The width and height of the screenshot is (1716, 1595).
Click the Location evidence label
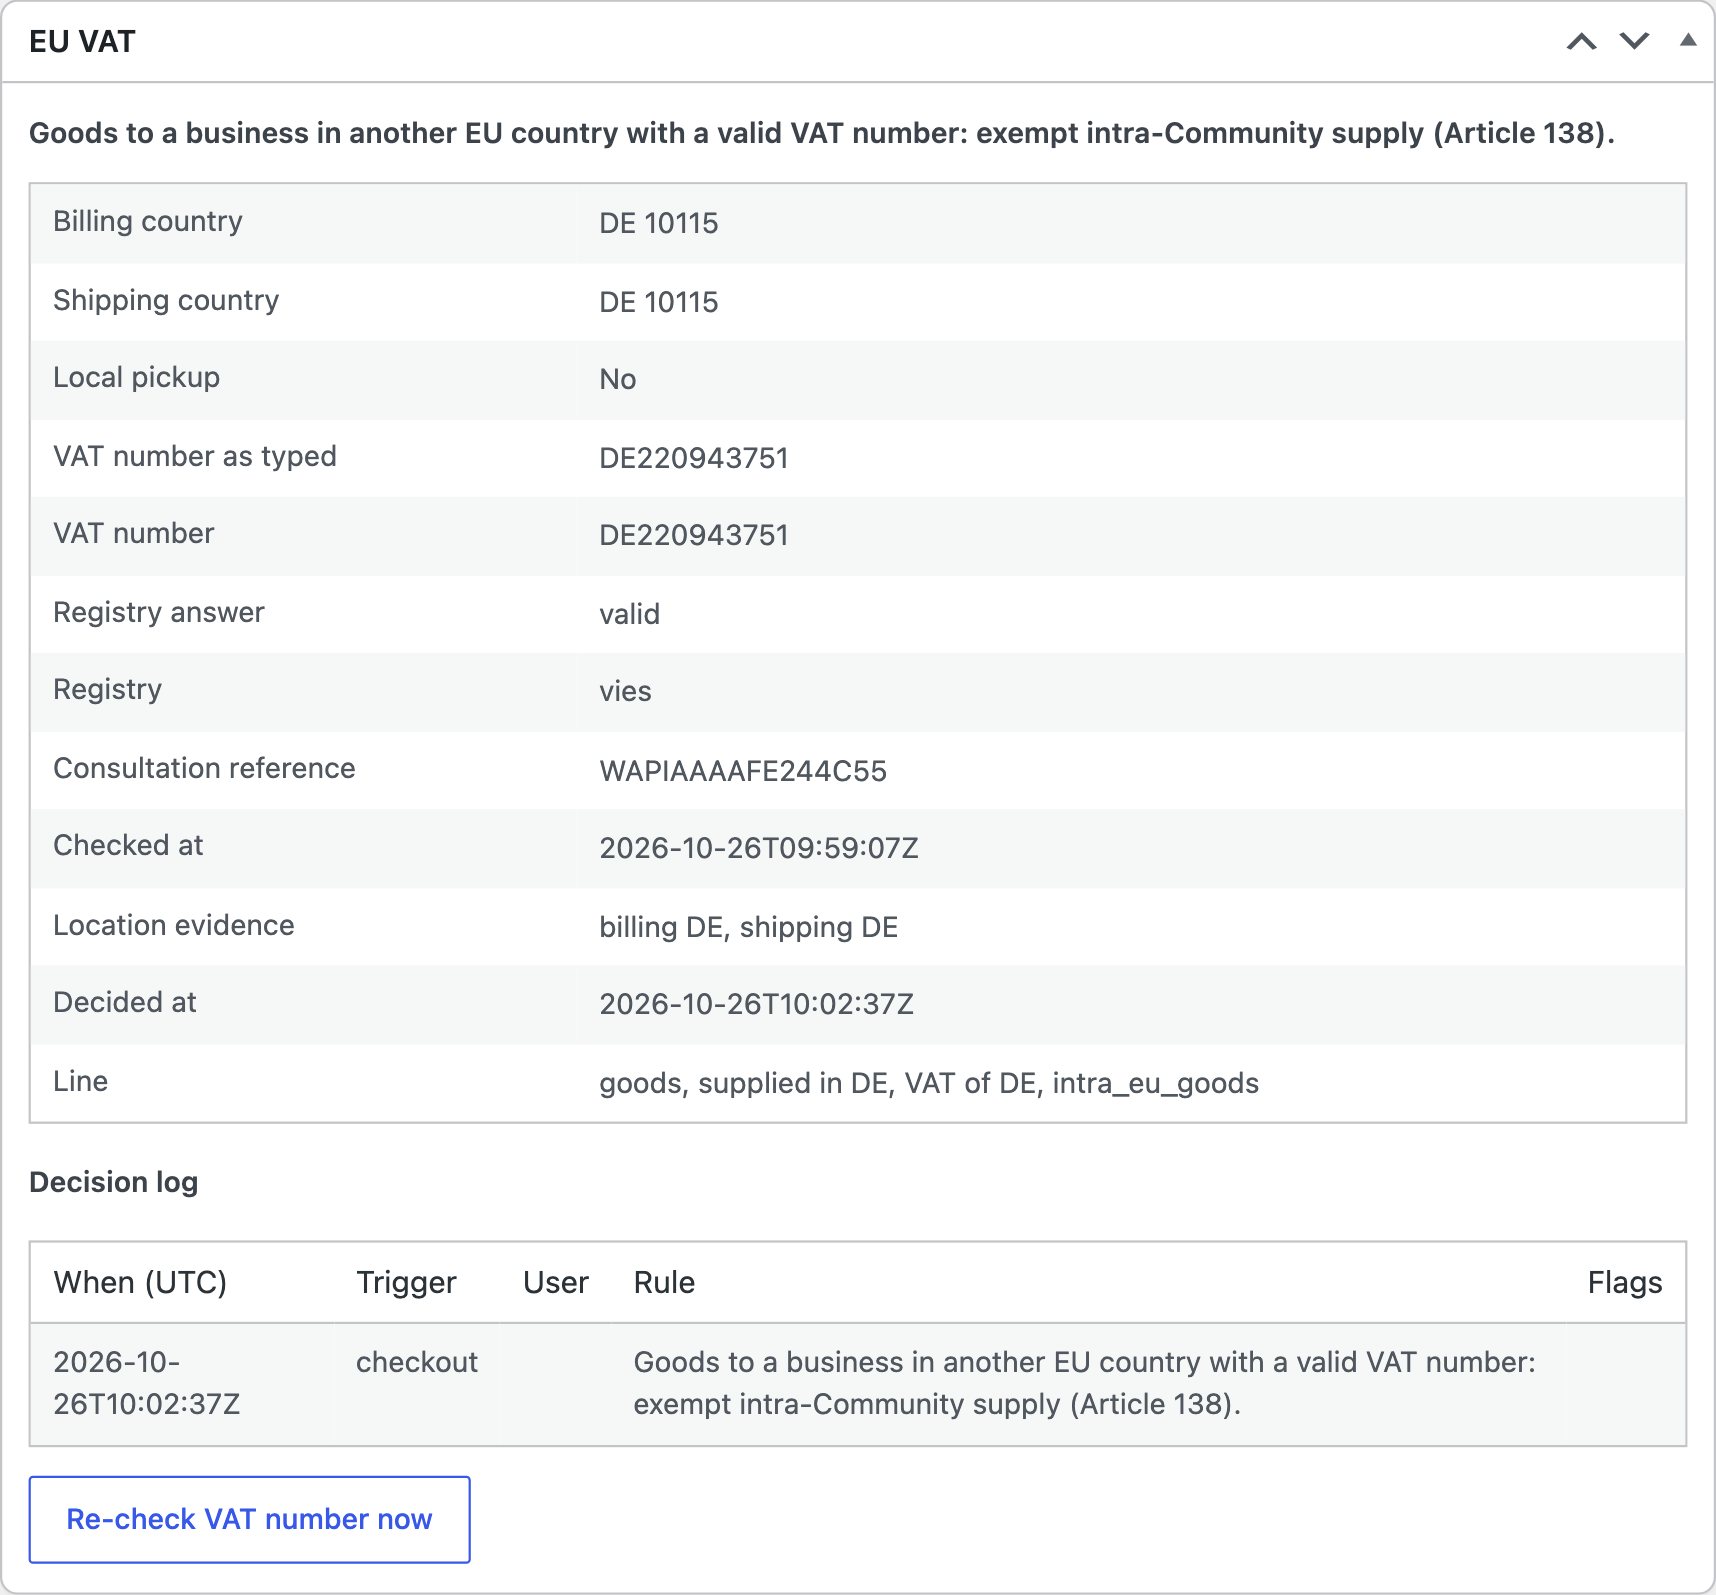tap(174, 925)
